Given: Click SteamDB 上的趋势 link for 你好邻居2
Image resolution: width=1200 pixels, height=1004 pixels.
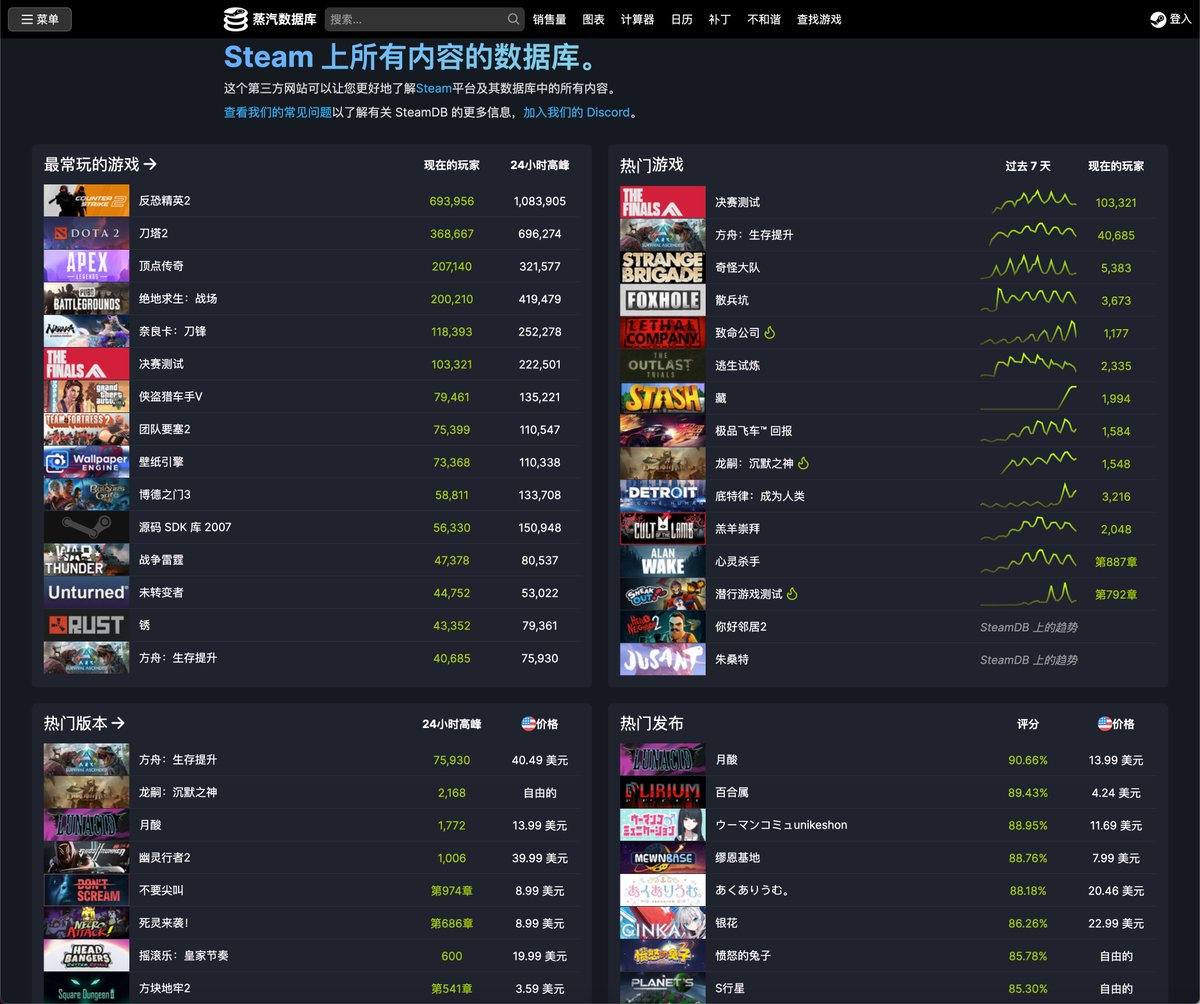Looking at the screenshot, I should 1029,627.
